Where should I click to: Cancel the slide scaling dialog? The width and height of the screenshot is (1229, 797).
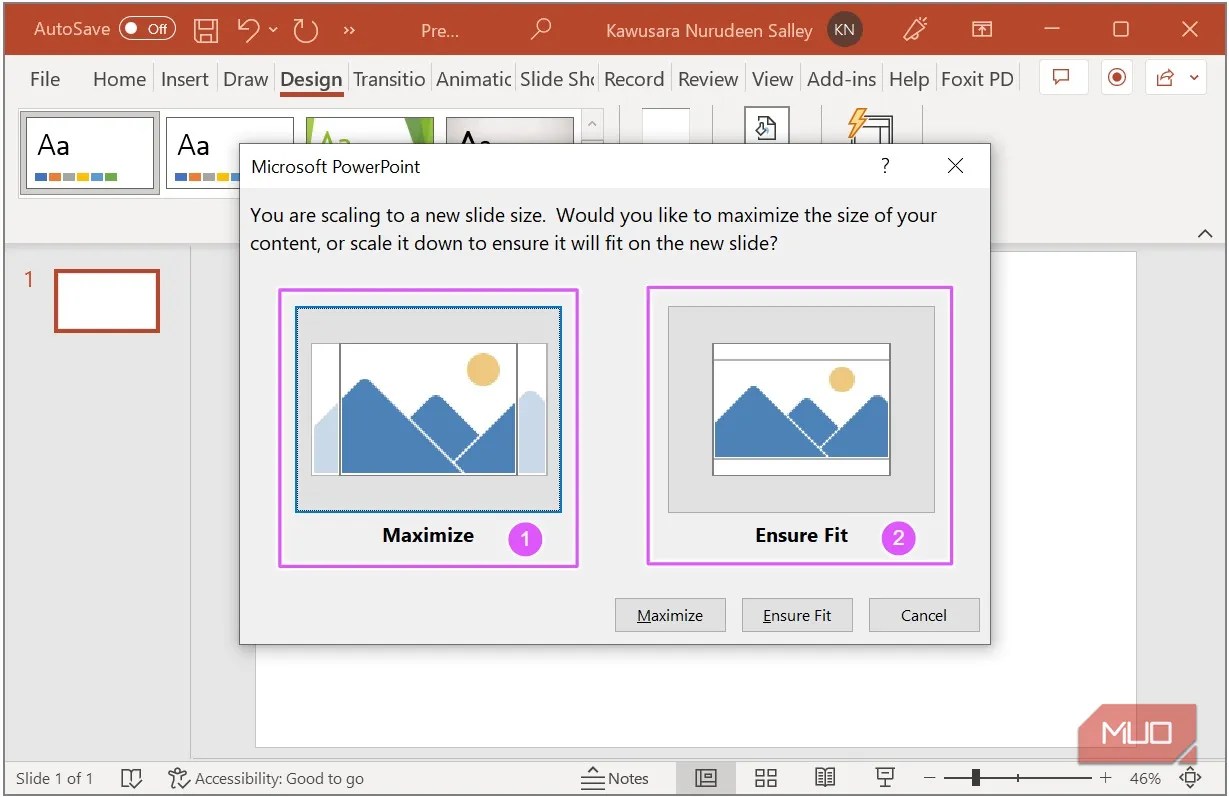[x=923, y=614]
